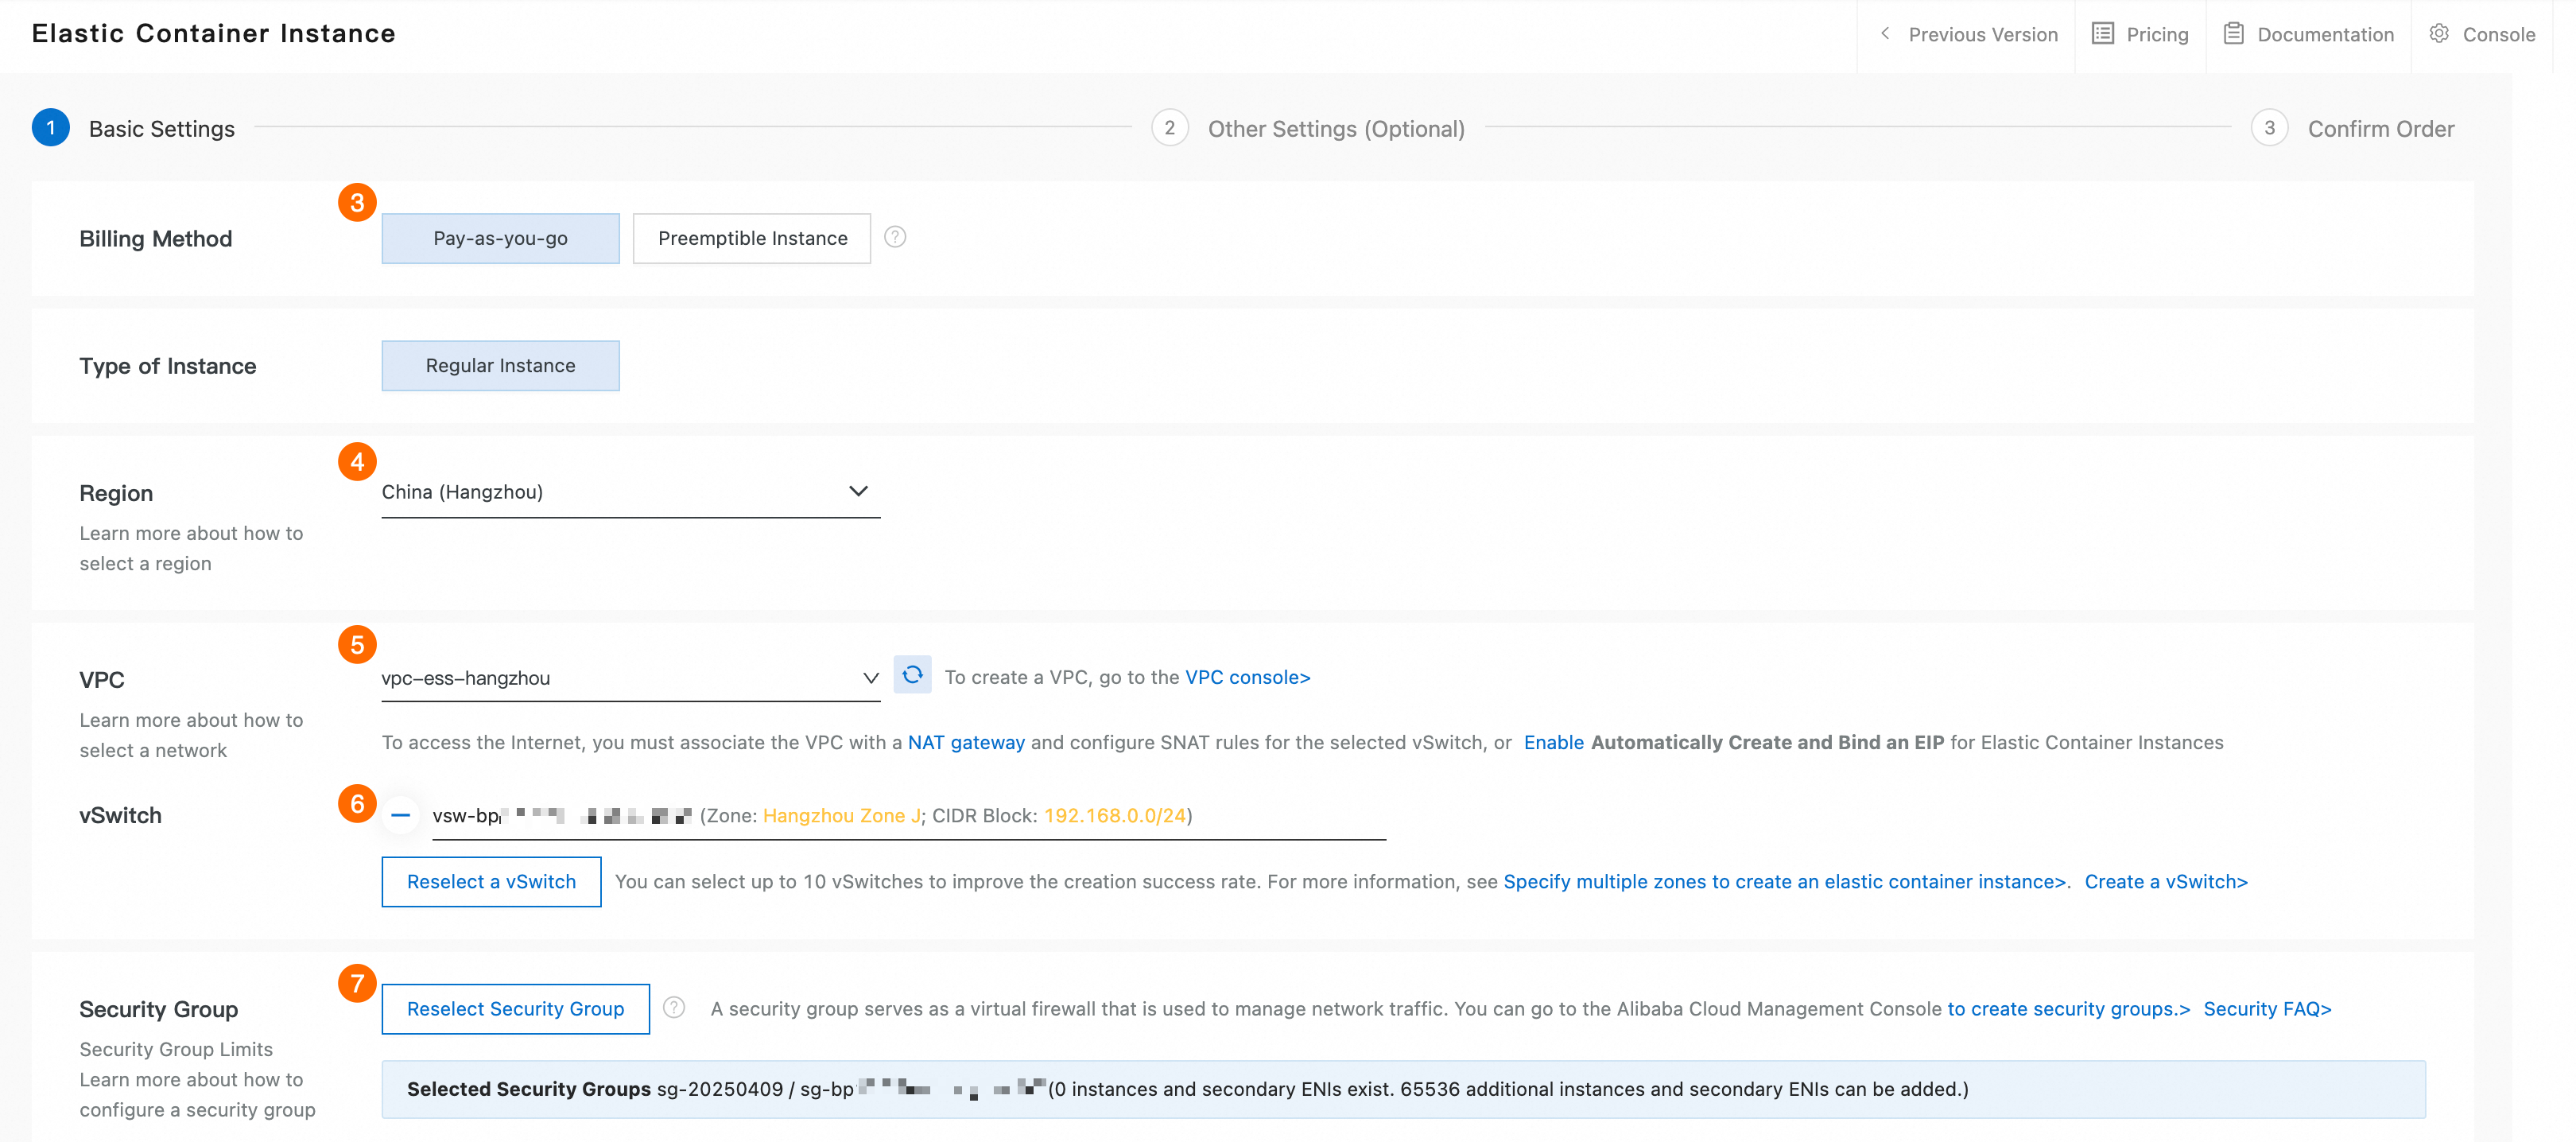Viewport: 2576px width, 1142px height.
Task: Click the VPC refresh icon
Action: [911, 675]
